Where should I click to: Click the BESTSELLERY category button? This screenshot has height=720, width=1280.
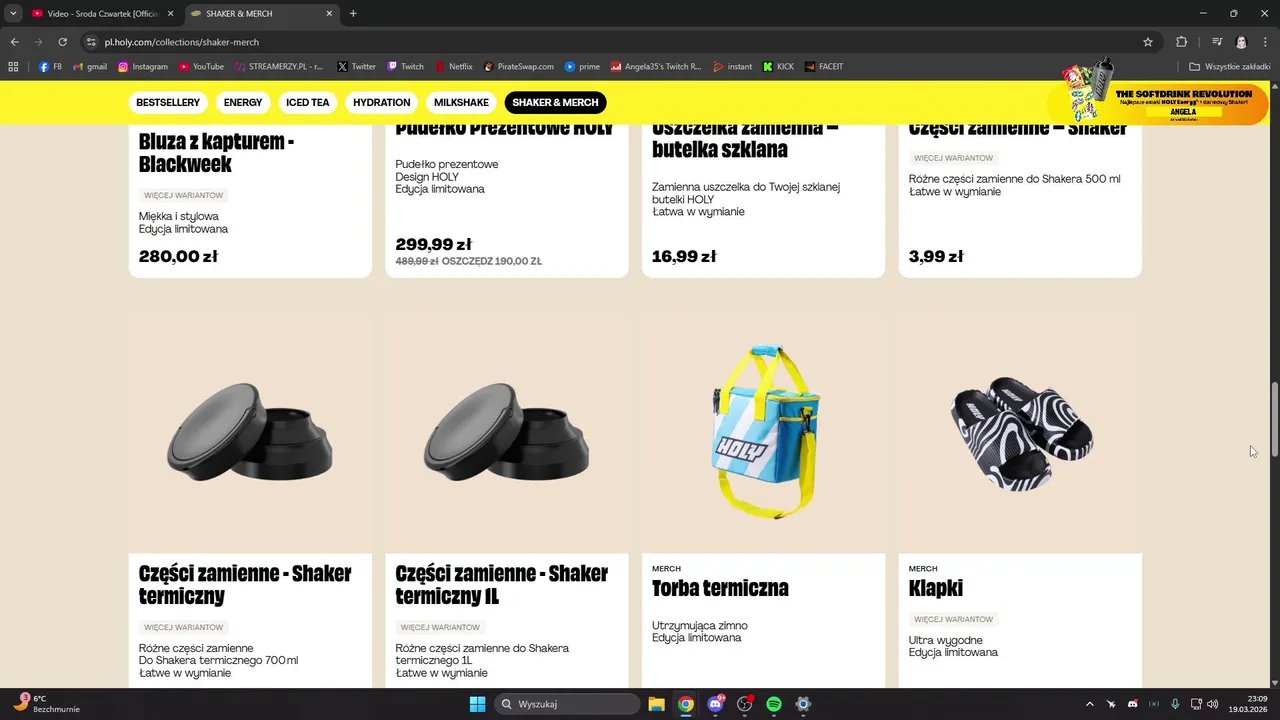(168, 102)
